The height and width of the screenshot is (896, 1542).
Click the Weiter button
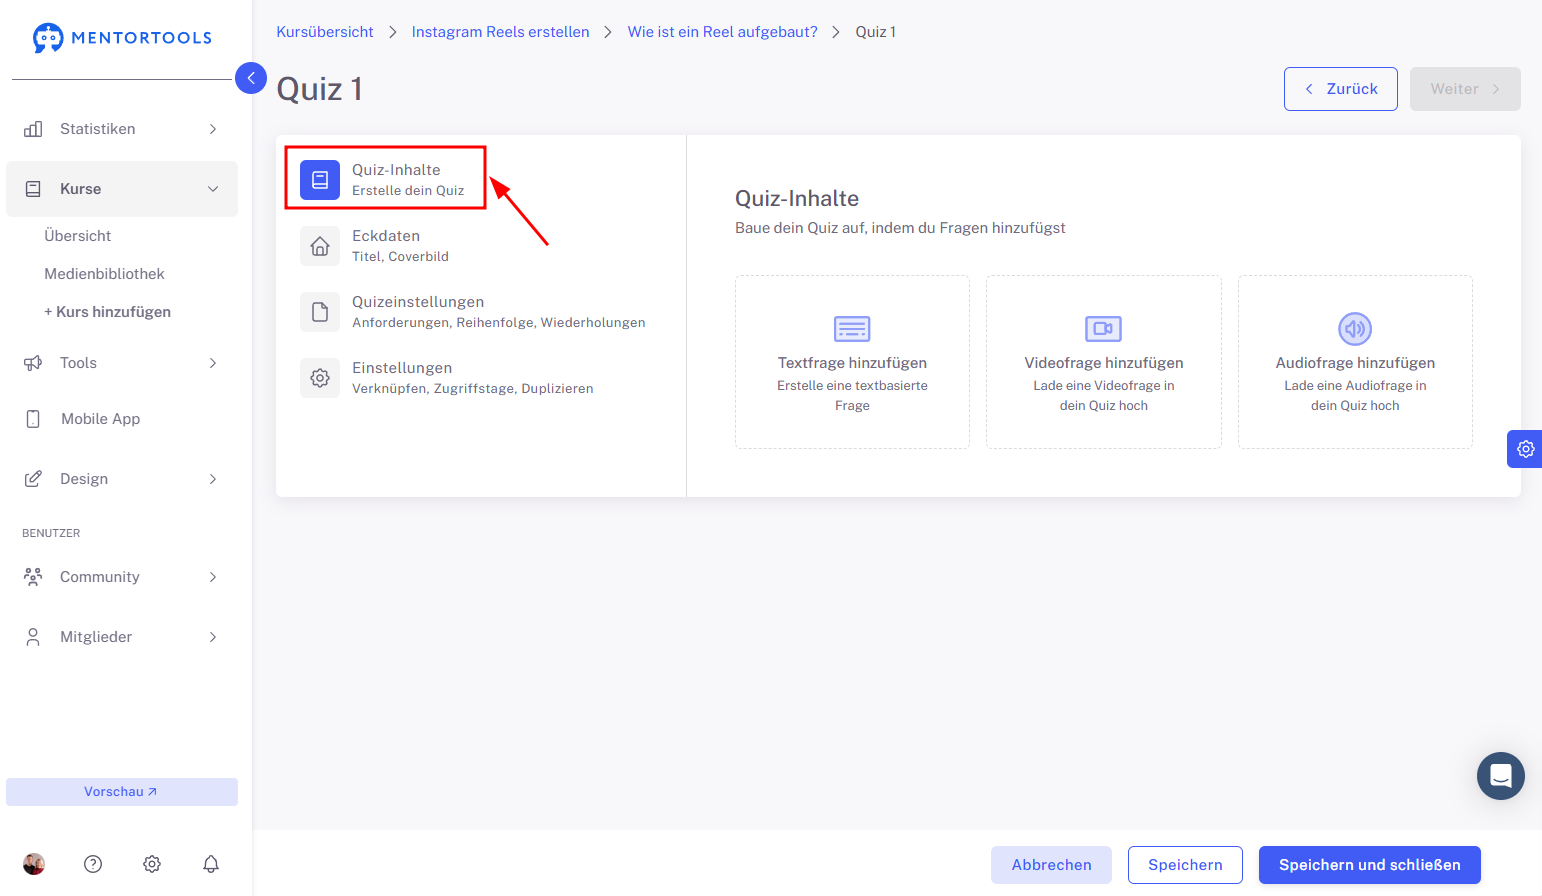point(1465,89)
